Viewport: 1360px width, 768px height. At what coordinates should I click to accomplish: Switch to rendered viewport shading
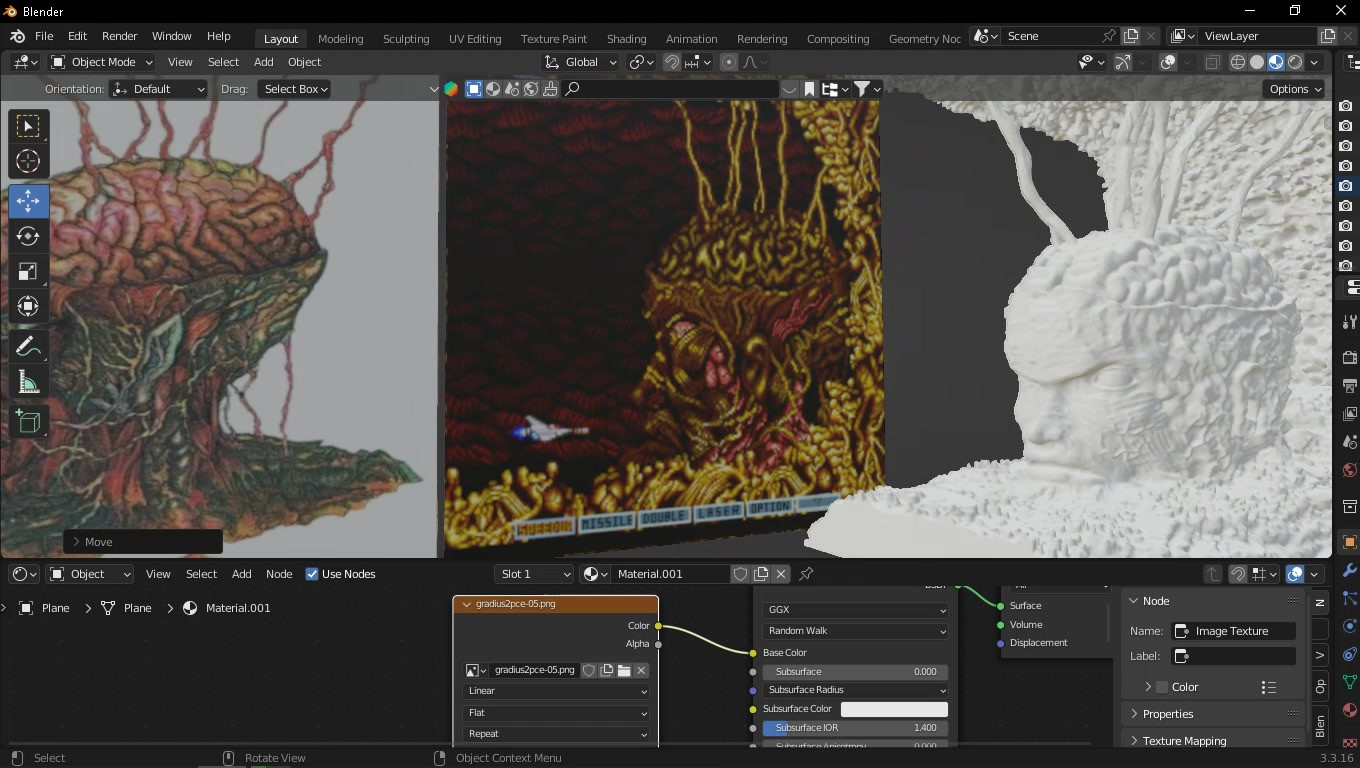(1295, 62)
